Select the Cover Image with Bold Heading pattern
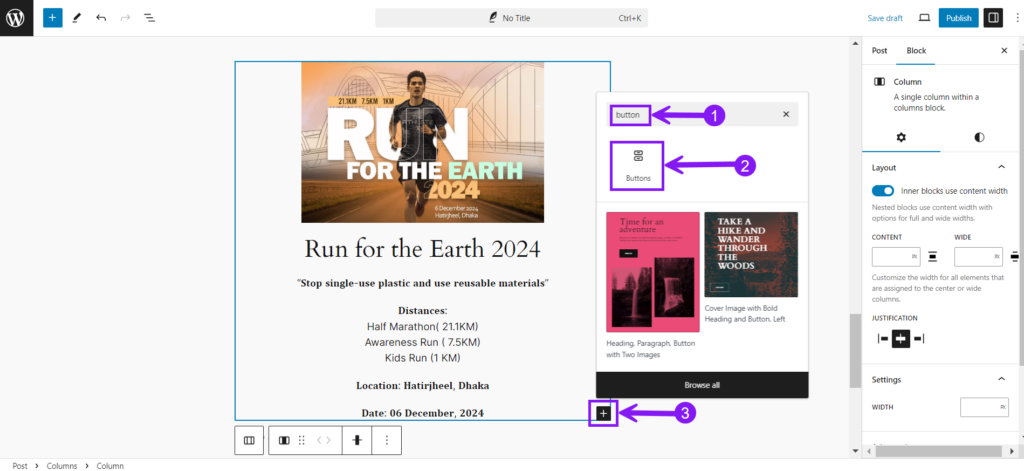The height and width of the screenshot is (471, 1024). [751, 254]
